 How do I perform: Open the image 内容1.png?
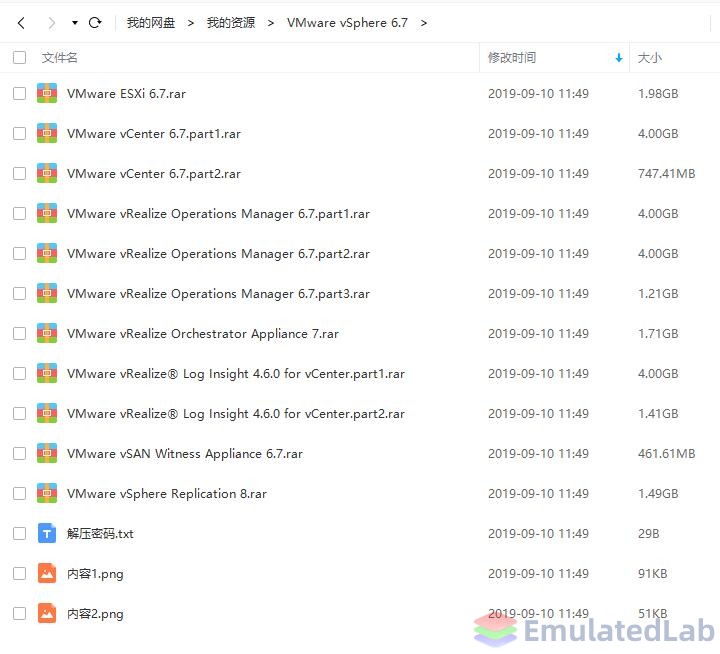pyautogui.click(x=95, y=574)
